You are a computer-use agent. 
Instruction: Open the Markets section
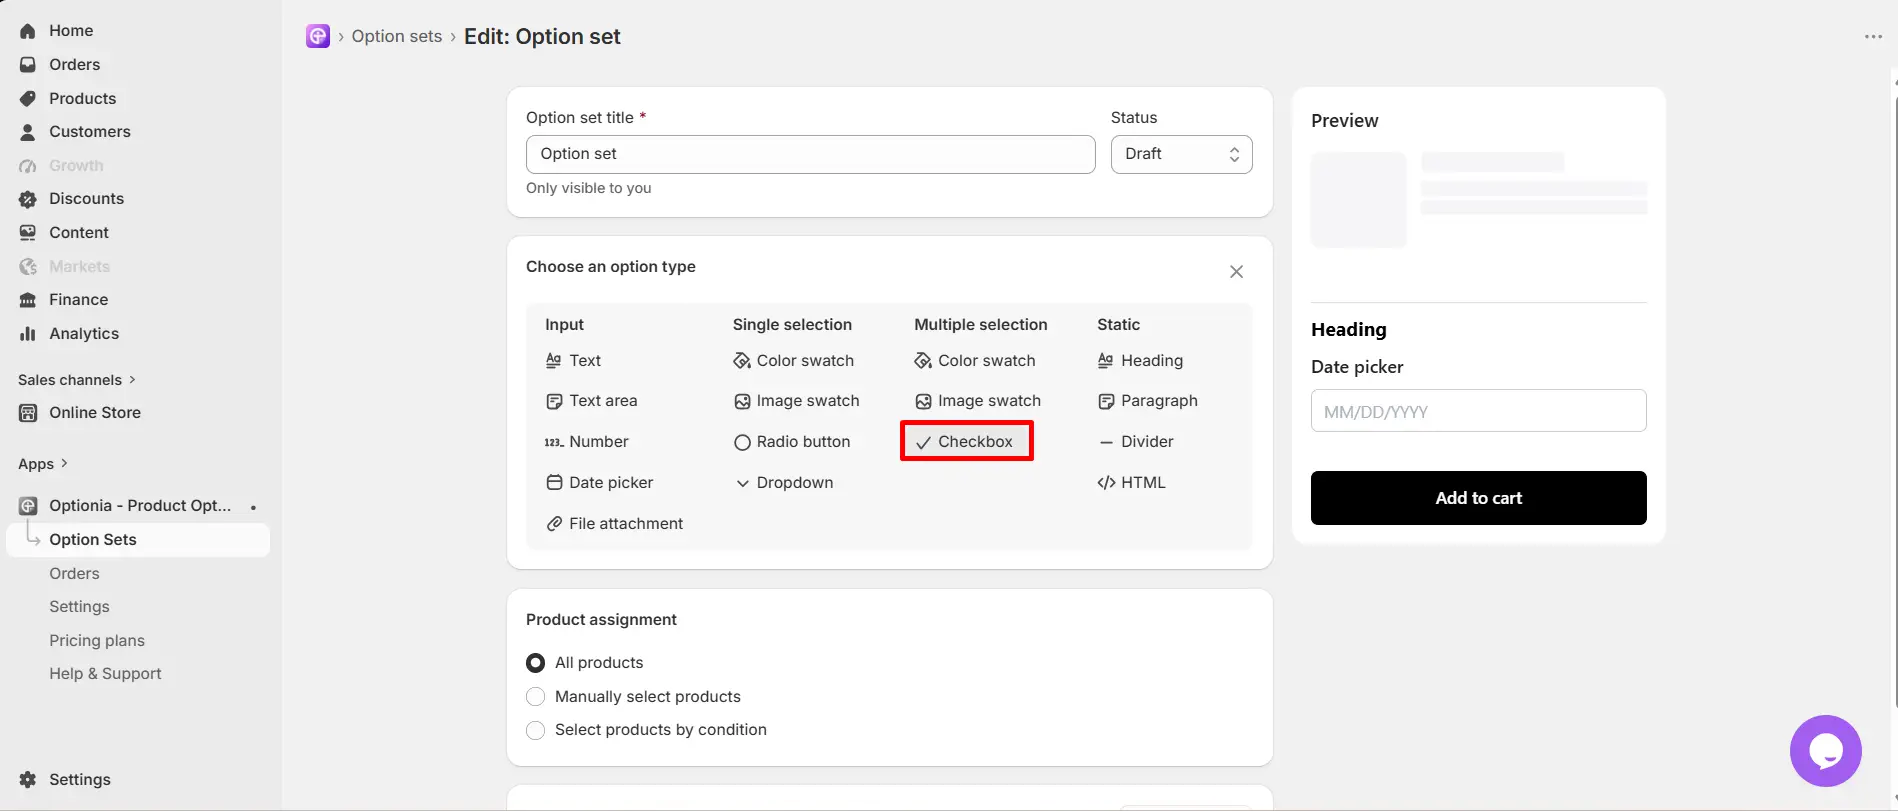tap(79, 267)
